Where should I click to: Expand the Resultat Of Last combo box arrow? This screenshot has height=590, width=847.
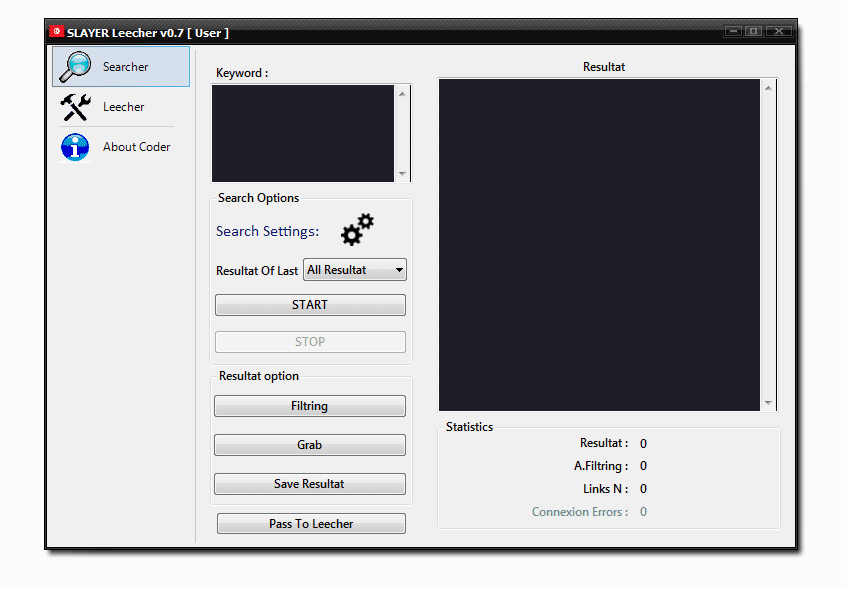(x=397, y=269)
